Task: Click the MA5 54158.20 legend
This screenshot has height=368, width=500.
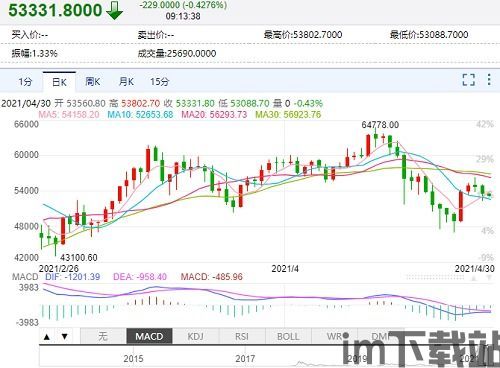Action: [x=69, y=115]
